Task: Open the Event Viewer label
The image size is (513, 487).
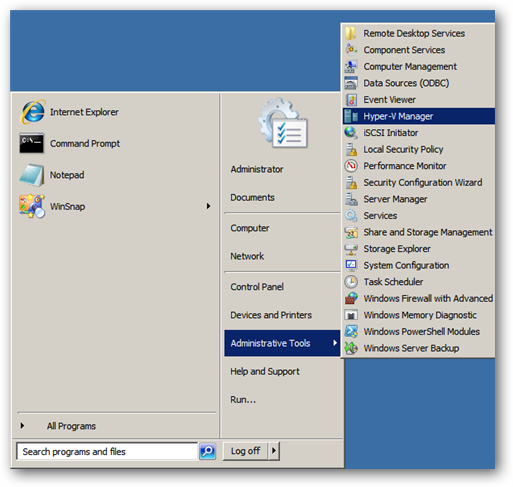Action: (x=389, y=100)
